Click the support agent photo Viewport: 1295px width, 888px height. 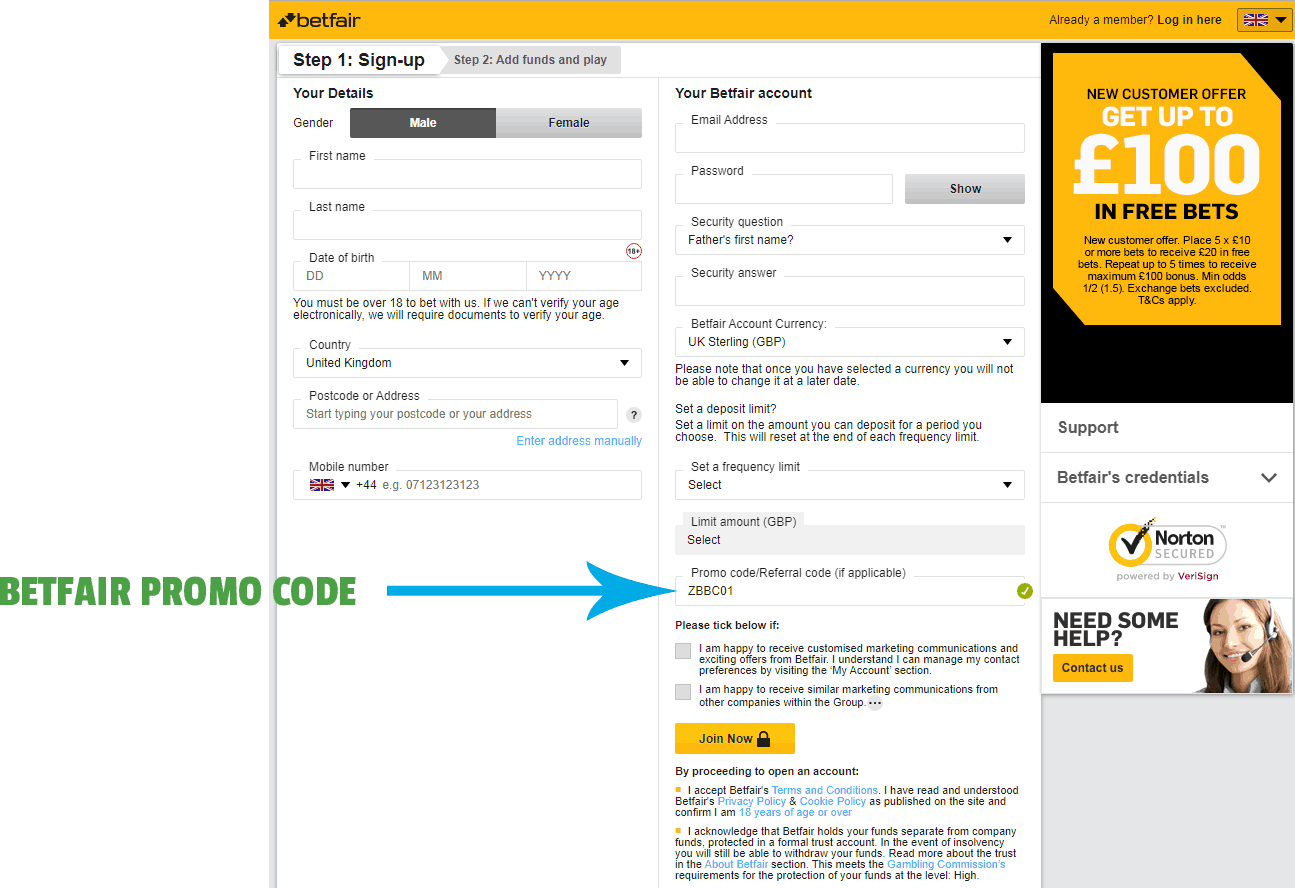pos(1246,645)
